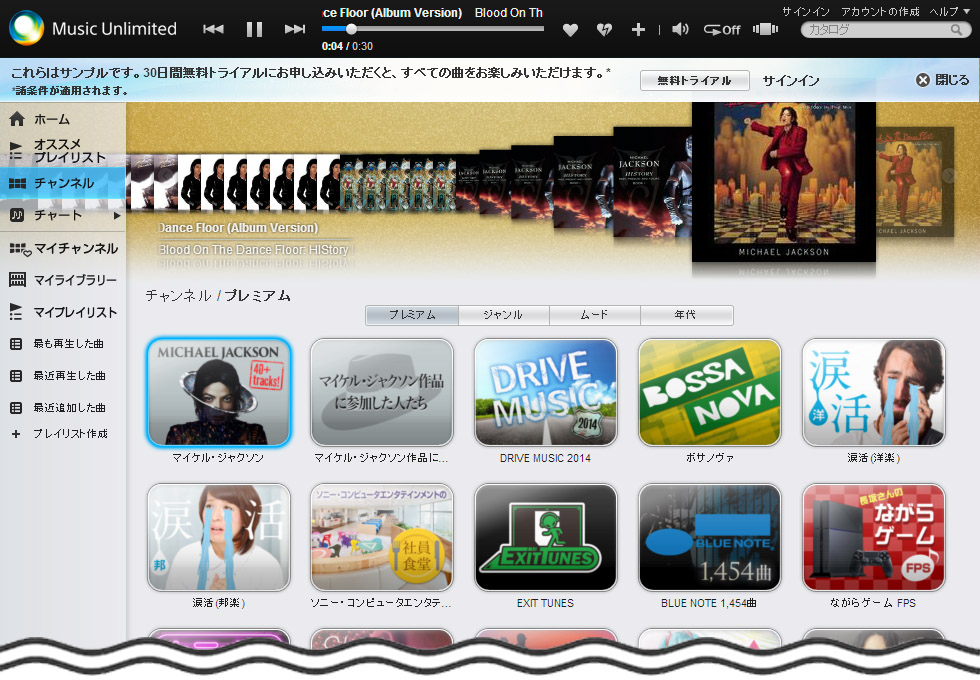Switch to プレミアム tab
The height and width of the screenshot is (680, 980).
point(412,315)
